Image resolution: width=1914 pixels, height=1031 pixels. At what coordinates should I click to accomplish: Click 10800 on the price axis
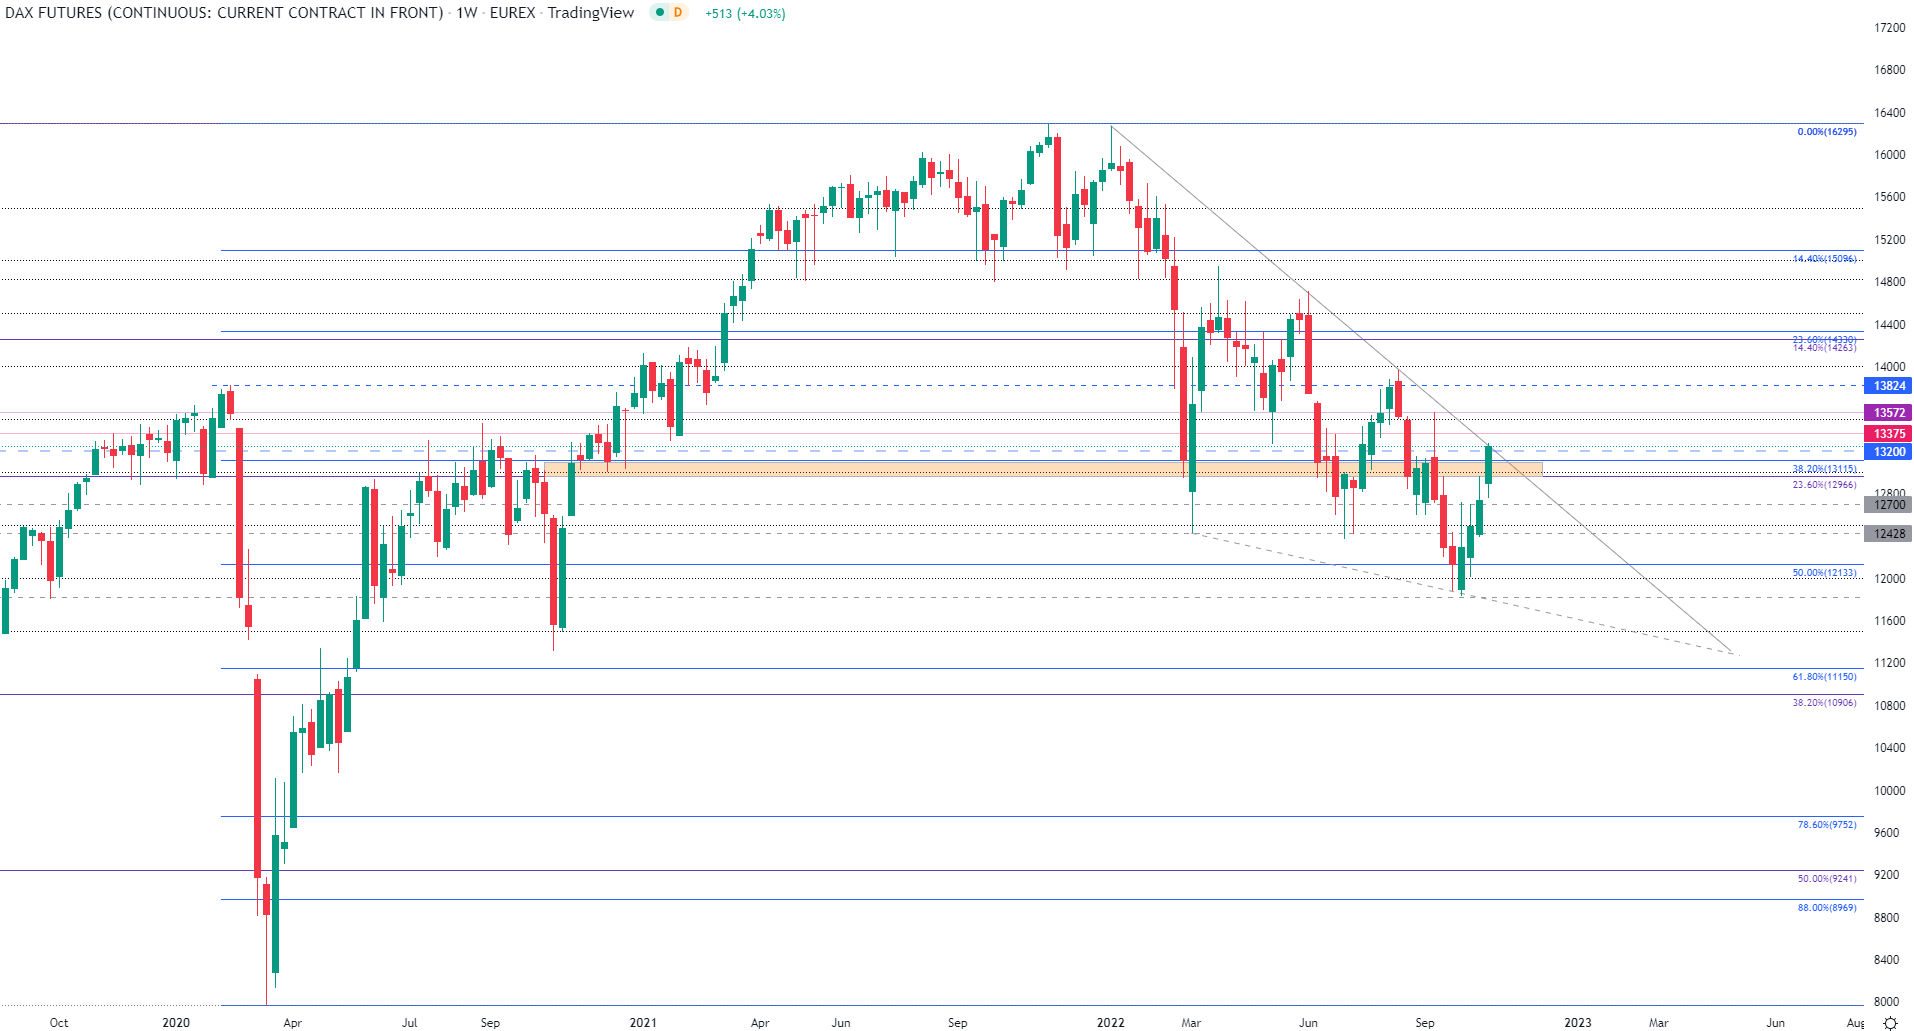tap(1889, 706)
